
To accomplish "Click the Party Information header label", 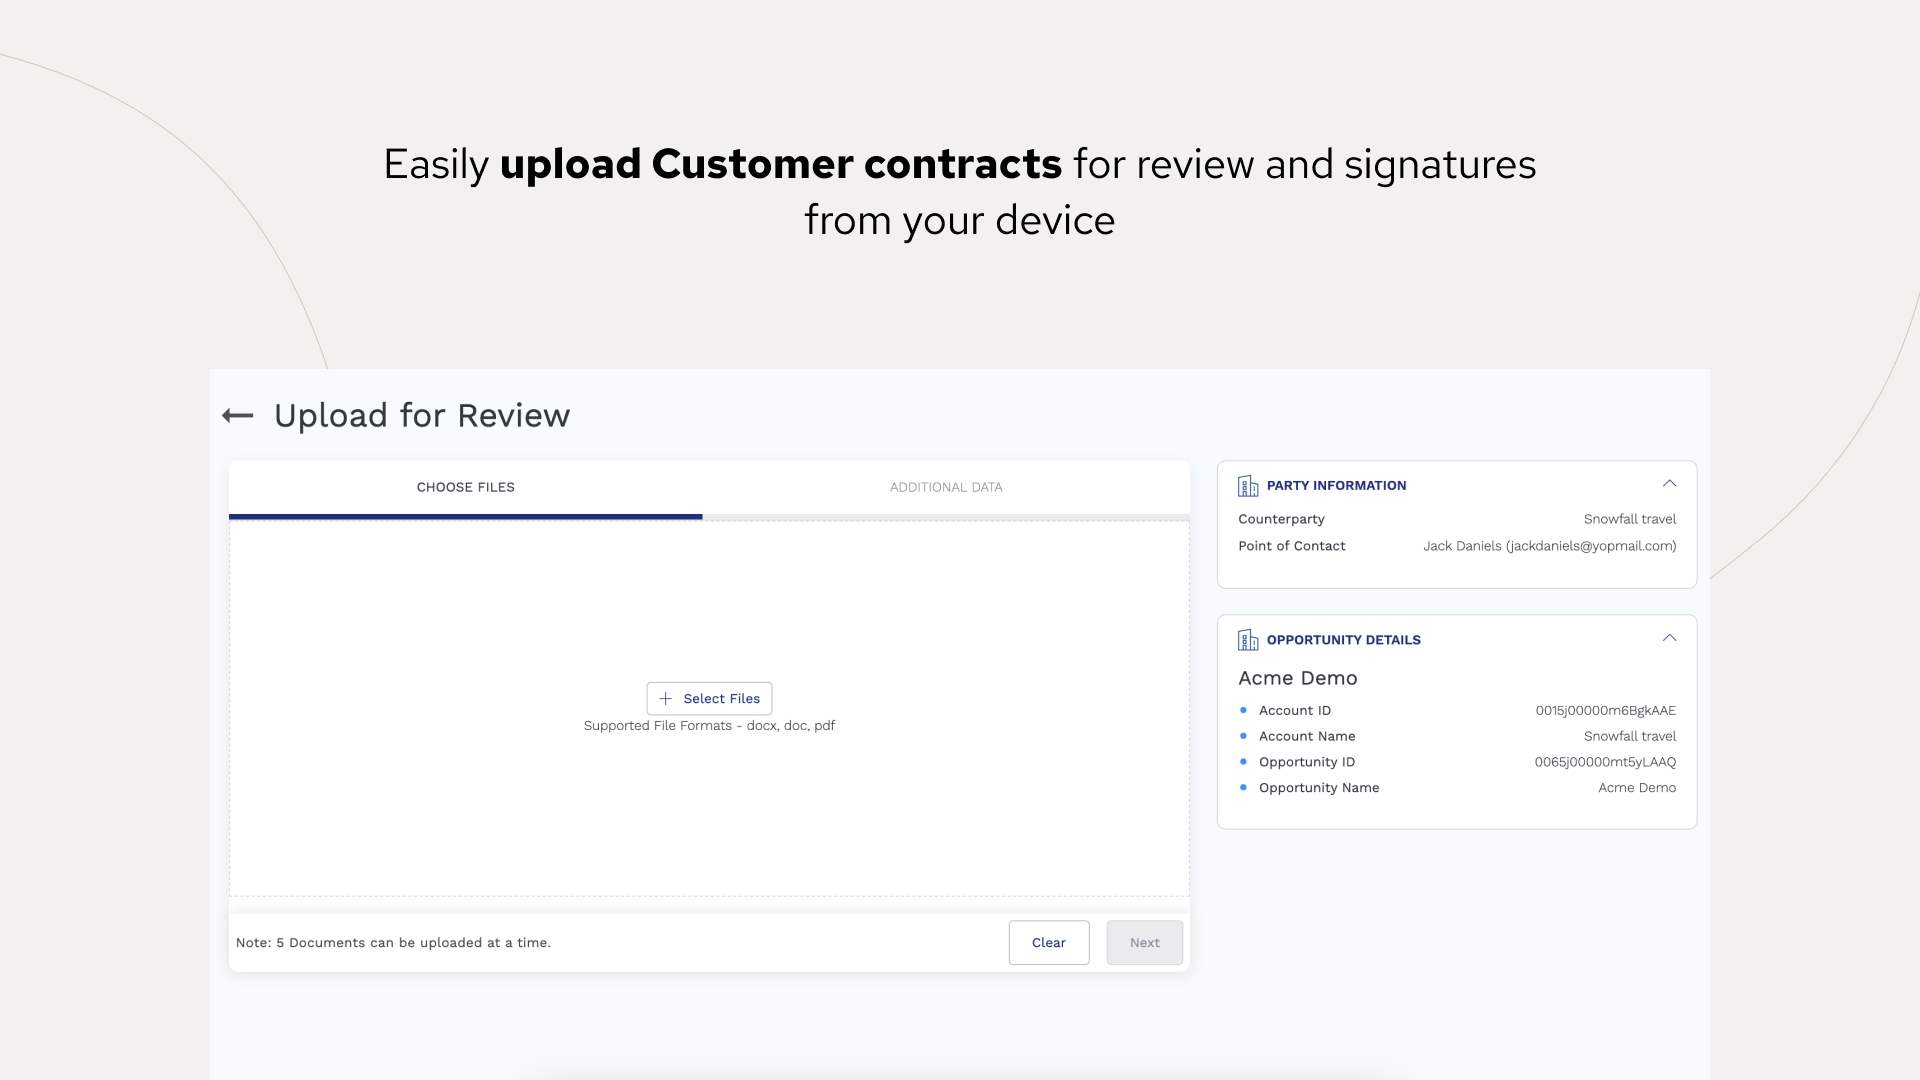I will (x=1336, y=486).
